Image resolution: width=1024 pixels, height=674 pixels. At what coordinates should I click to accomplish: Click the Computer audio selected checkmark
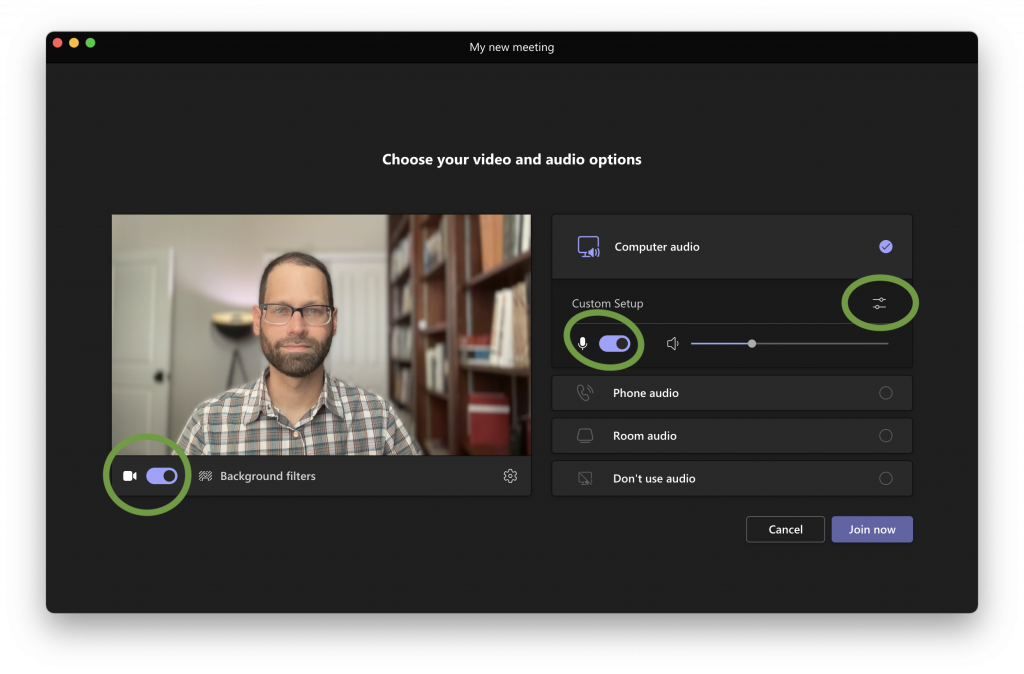(x=884, y=246)
